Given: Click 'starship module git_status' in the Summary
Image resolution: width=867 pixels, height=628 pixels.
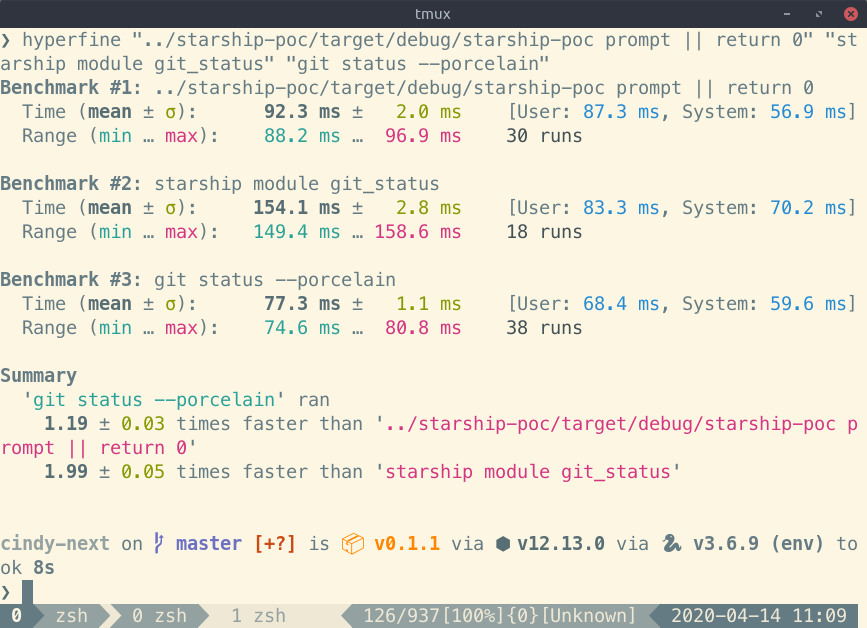Looking at the screenshot, I should 527,472.
